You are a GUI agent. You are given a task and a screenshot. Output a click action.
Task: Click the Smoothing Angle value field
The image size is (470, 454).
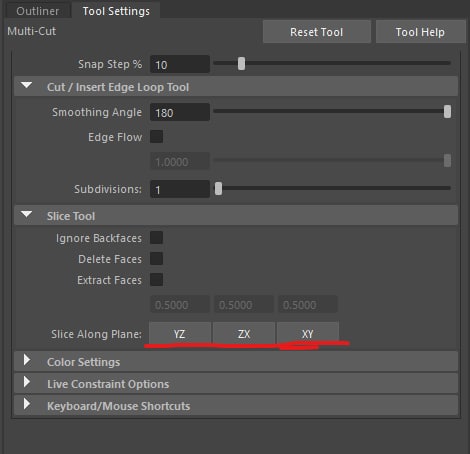180,112
